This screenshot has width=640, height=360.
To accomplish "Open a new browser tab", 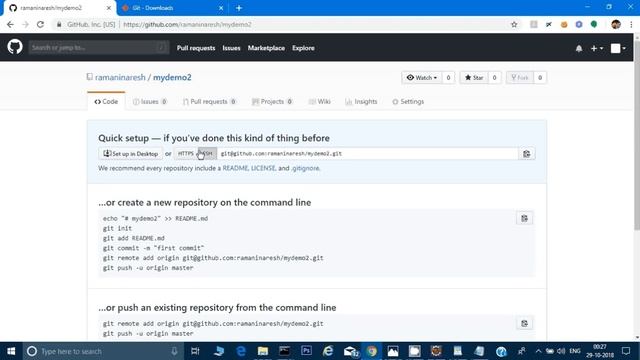I will pos(239,8).
